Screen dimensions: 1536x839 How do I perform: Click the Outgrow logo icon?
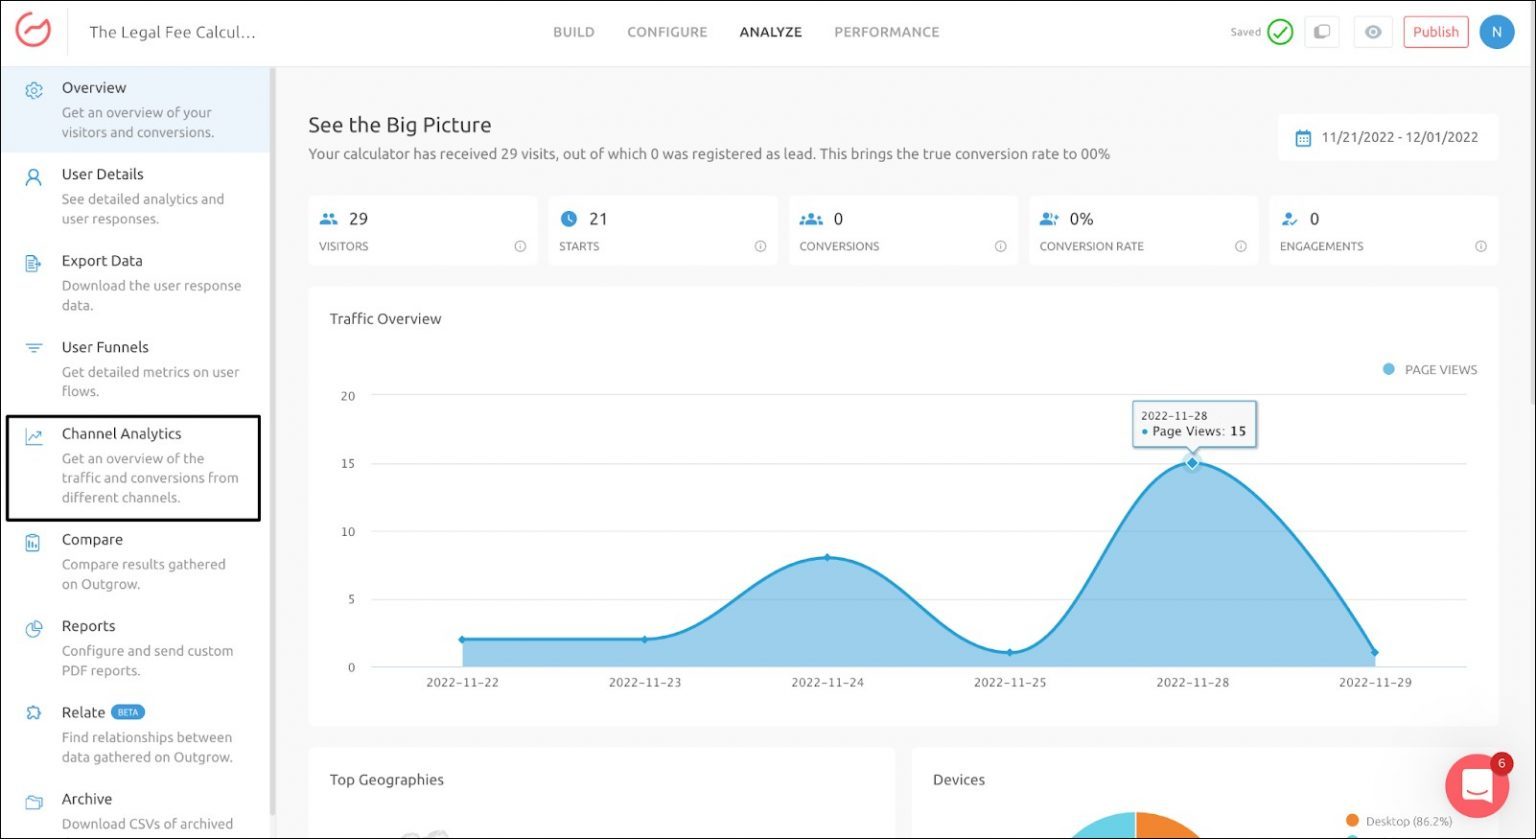click(x=33, y=31)
